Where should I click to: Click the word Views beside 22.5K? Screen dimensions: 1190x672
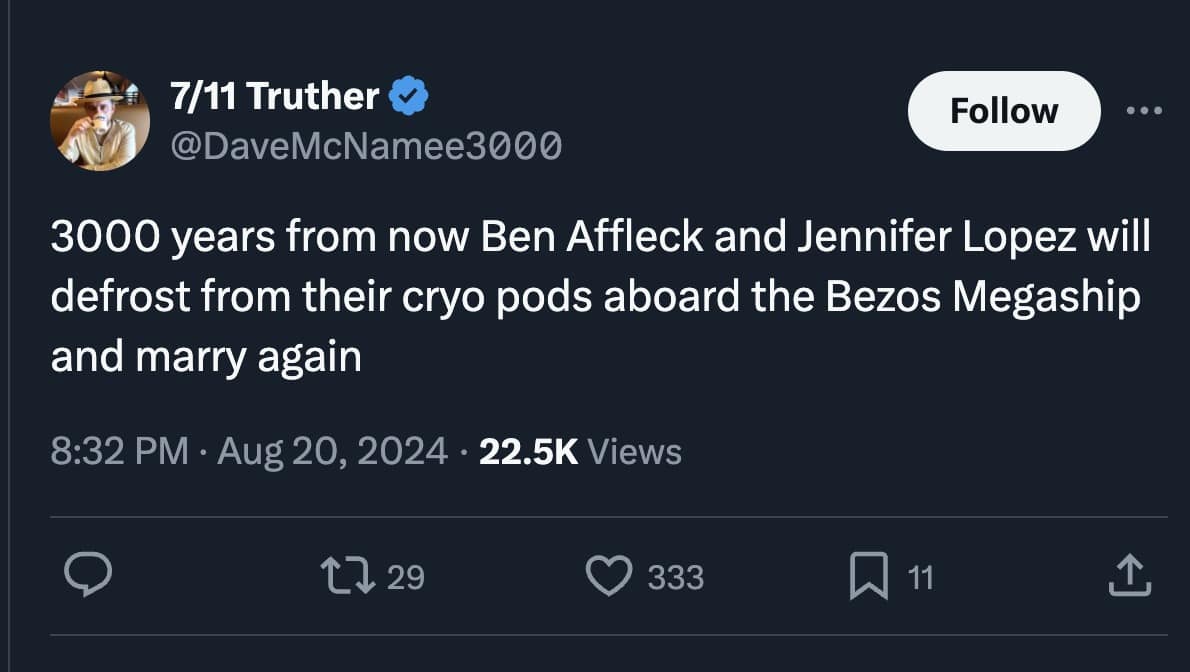[x=635, y=452]
